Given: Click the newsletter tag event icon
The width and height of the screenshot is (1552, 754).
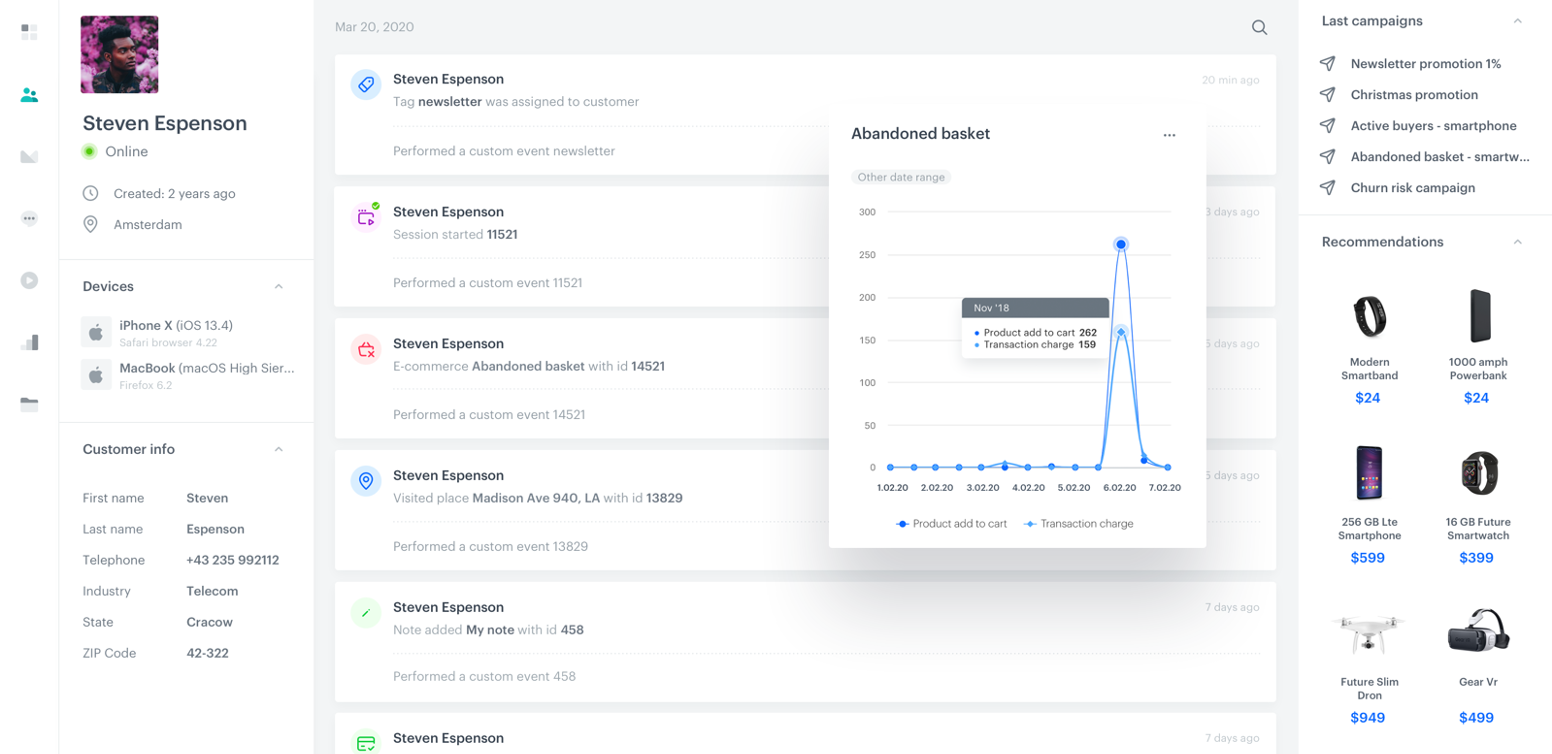Looking at the screenshot, I should coord(366,85).
